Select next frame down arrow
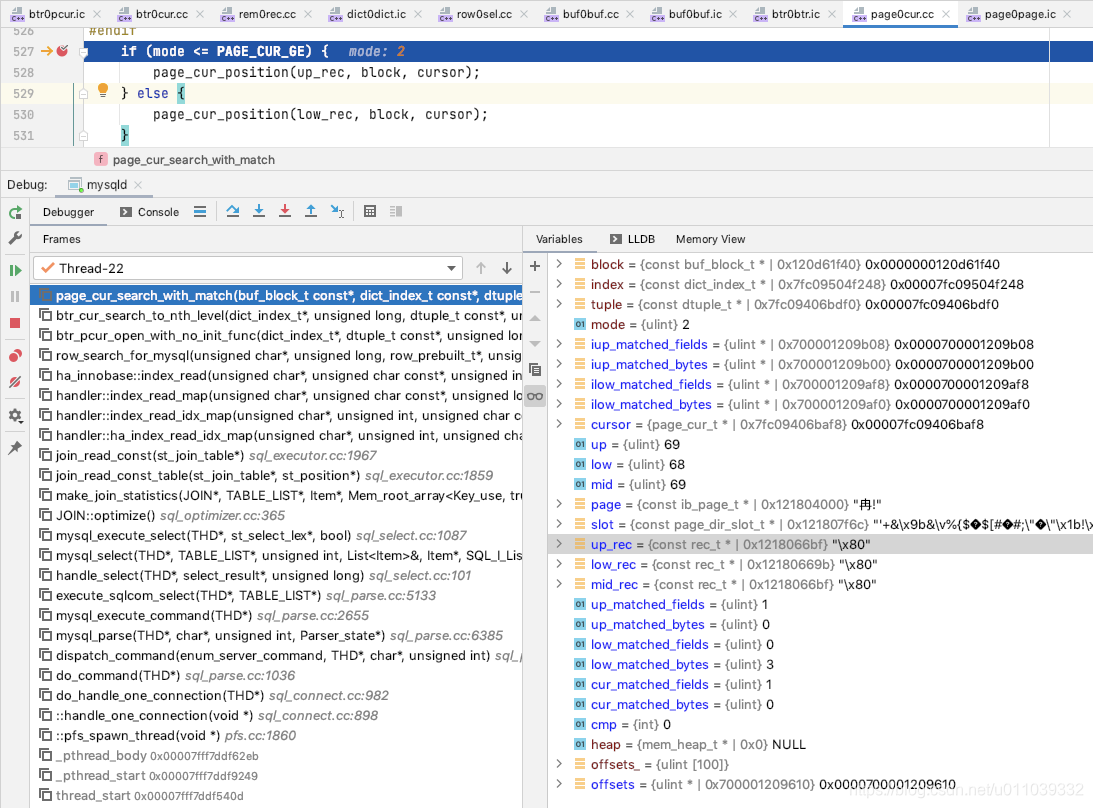Screen dimensions: 1093x808 click(507, 268)
